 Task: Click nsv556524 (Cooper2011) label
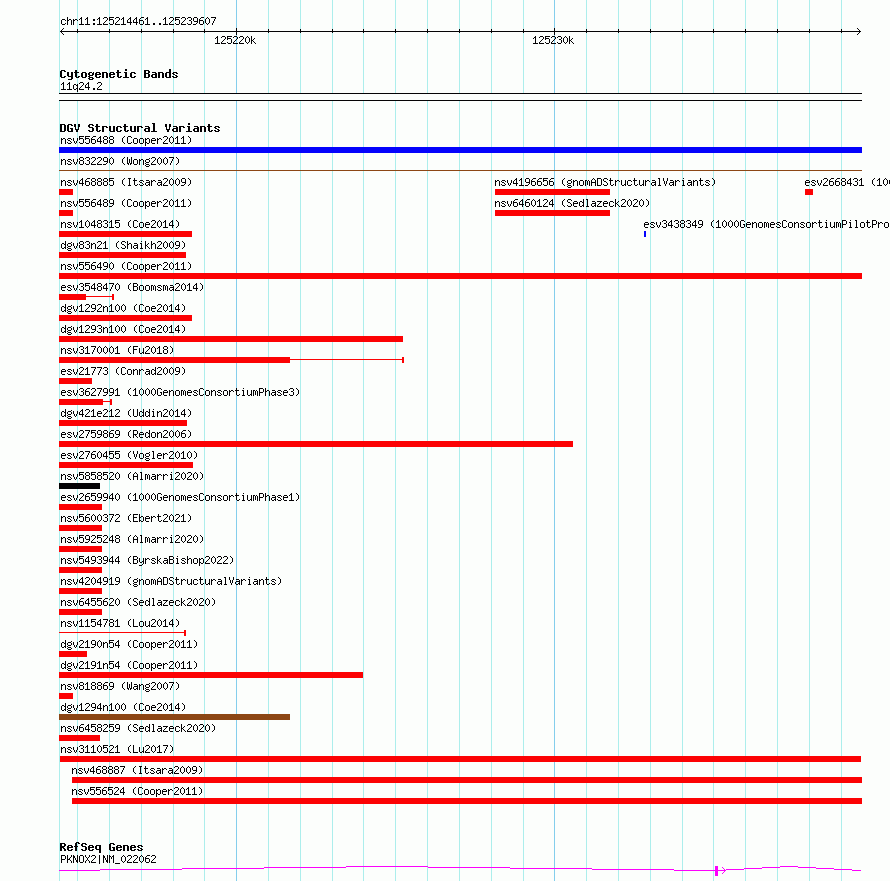[137, 791]
